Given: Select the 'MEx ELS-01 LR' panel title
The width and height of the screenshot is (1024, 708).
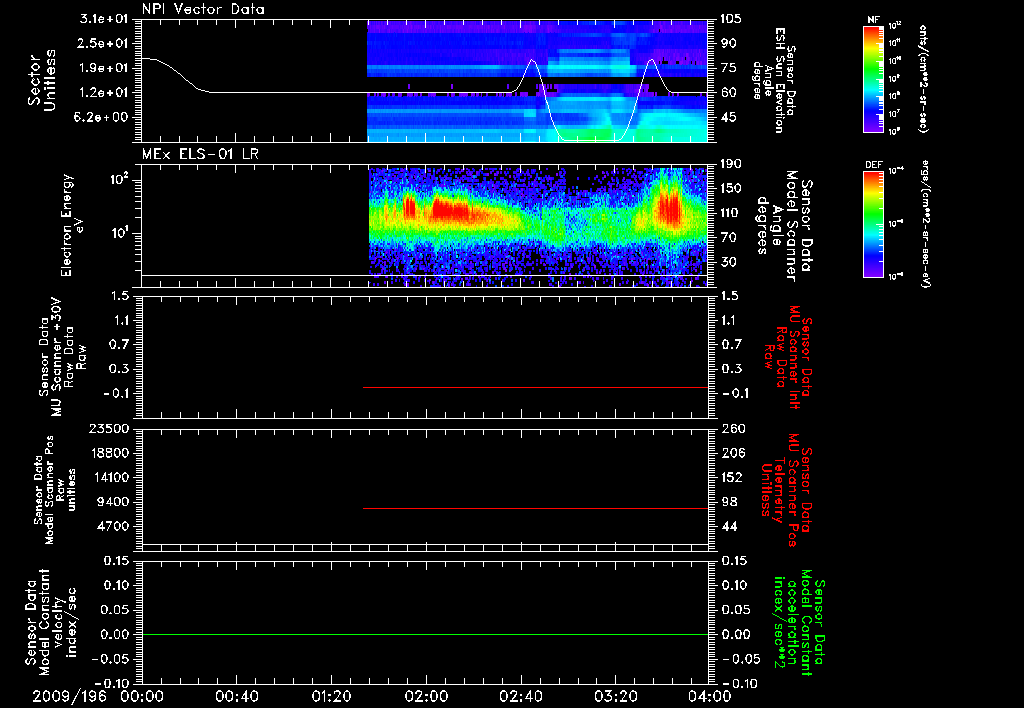Looking at the screenshot, I should click(200, 154).
